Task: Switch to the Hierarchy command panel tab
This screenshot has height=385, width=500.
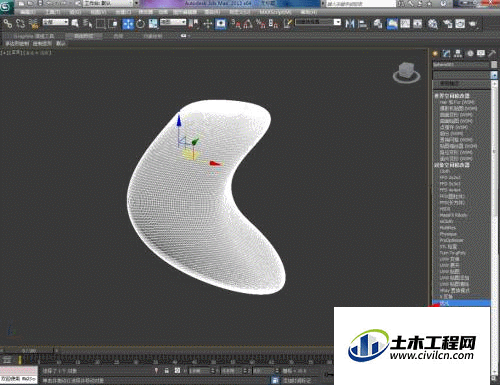Action: tap(458, 54)
